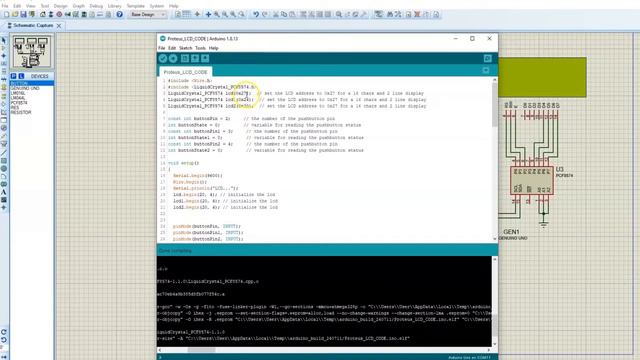
Task: Toggle grid display toolbar icon
Action: [187, 15]
